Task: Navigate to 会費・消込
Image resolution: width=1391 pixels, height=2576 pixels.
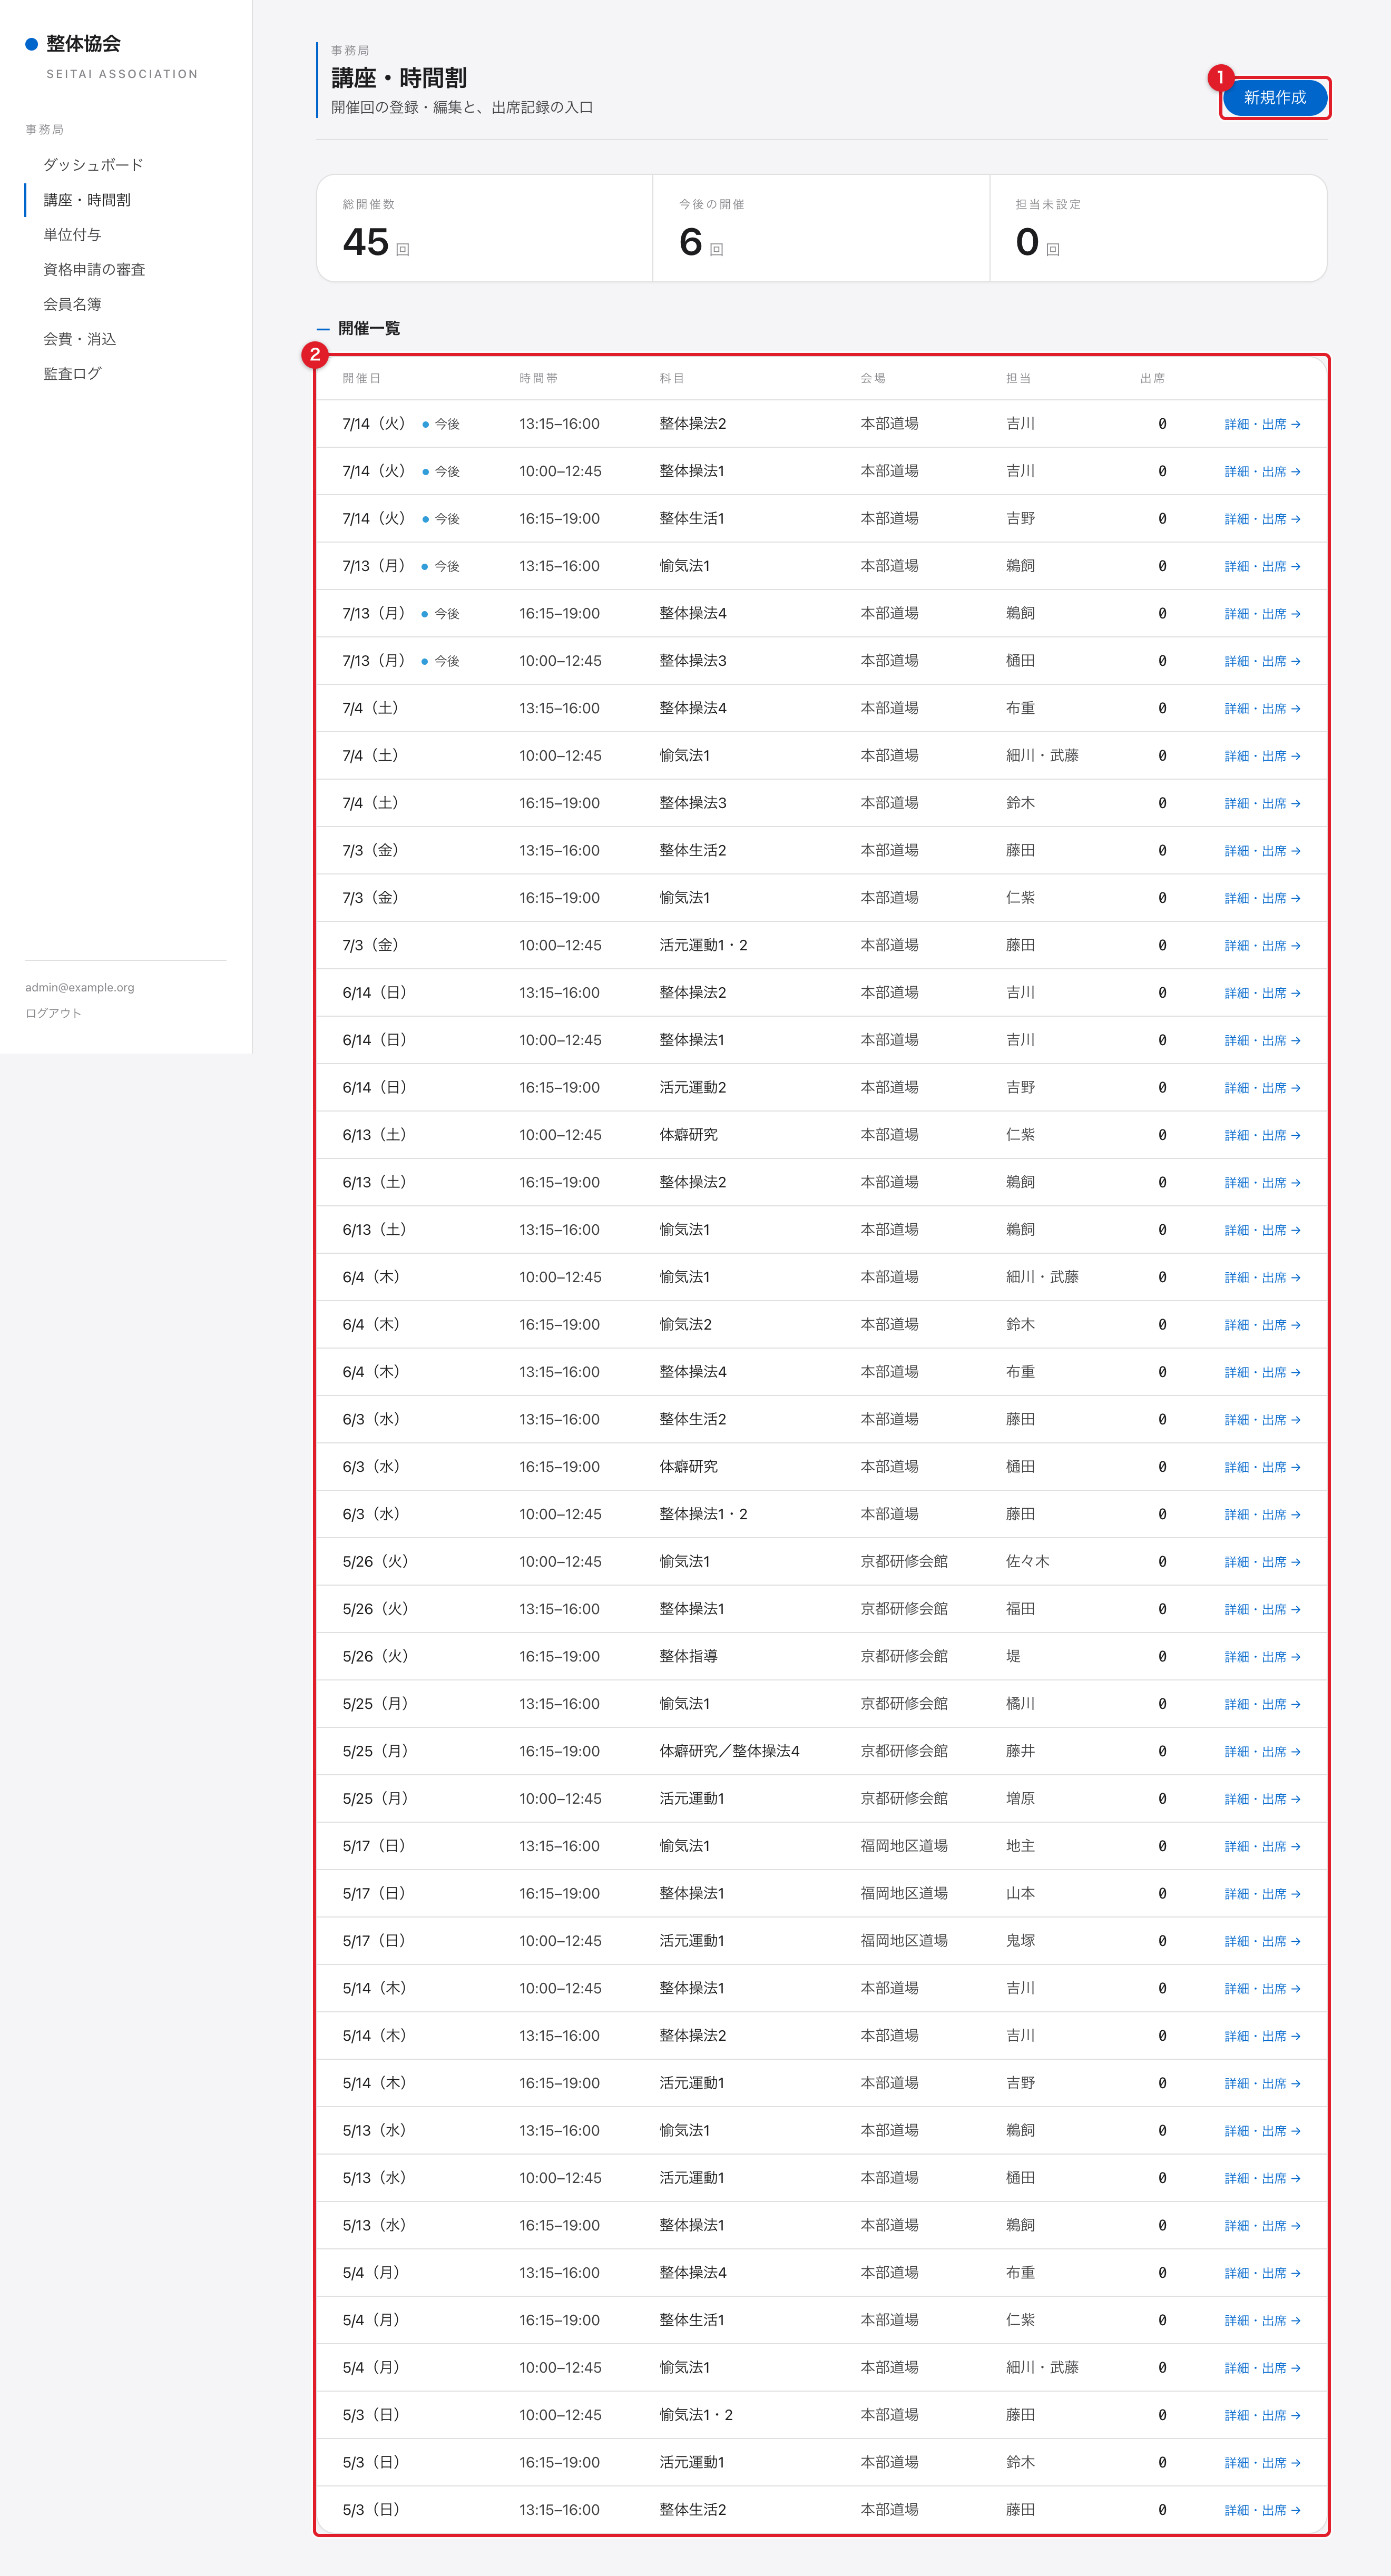Action: click(80, 339)
